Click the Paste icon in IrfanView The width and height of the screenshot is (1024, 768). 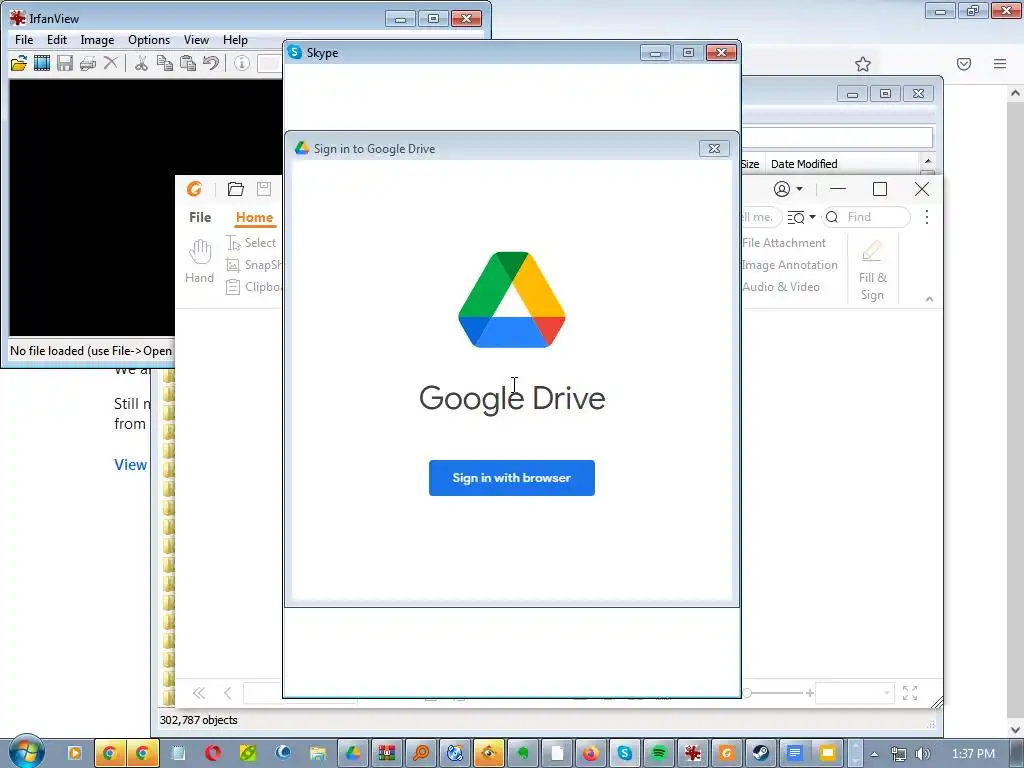pos(188,63)
